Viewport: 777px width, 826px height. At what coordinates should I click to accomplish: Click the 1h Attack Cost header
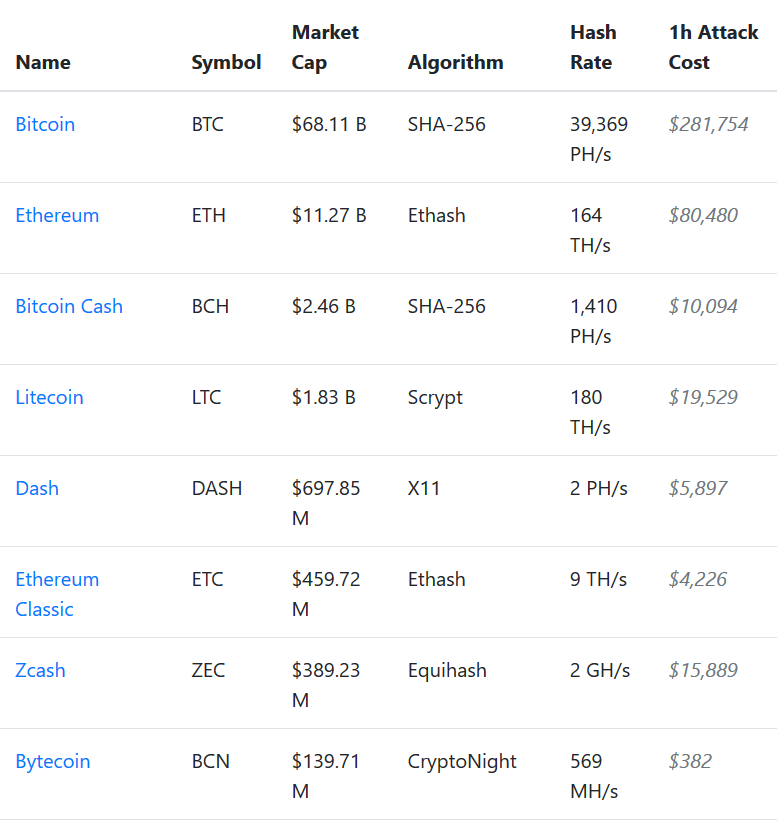(x=714, y=47)
